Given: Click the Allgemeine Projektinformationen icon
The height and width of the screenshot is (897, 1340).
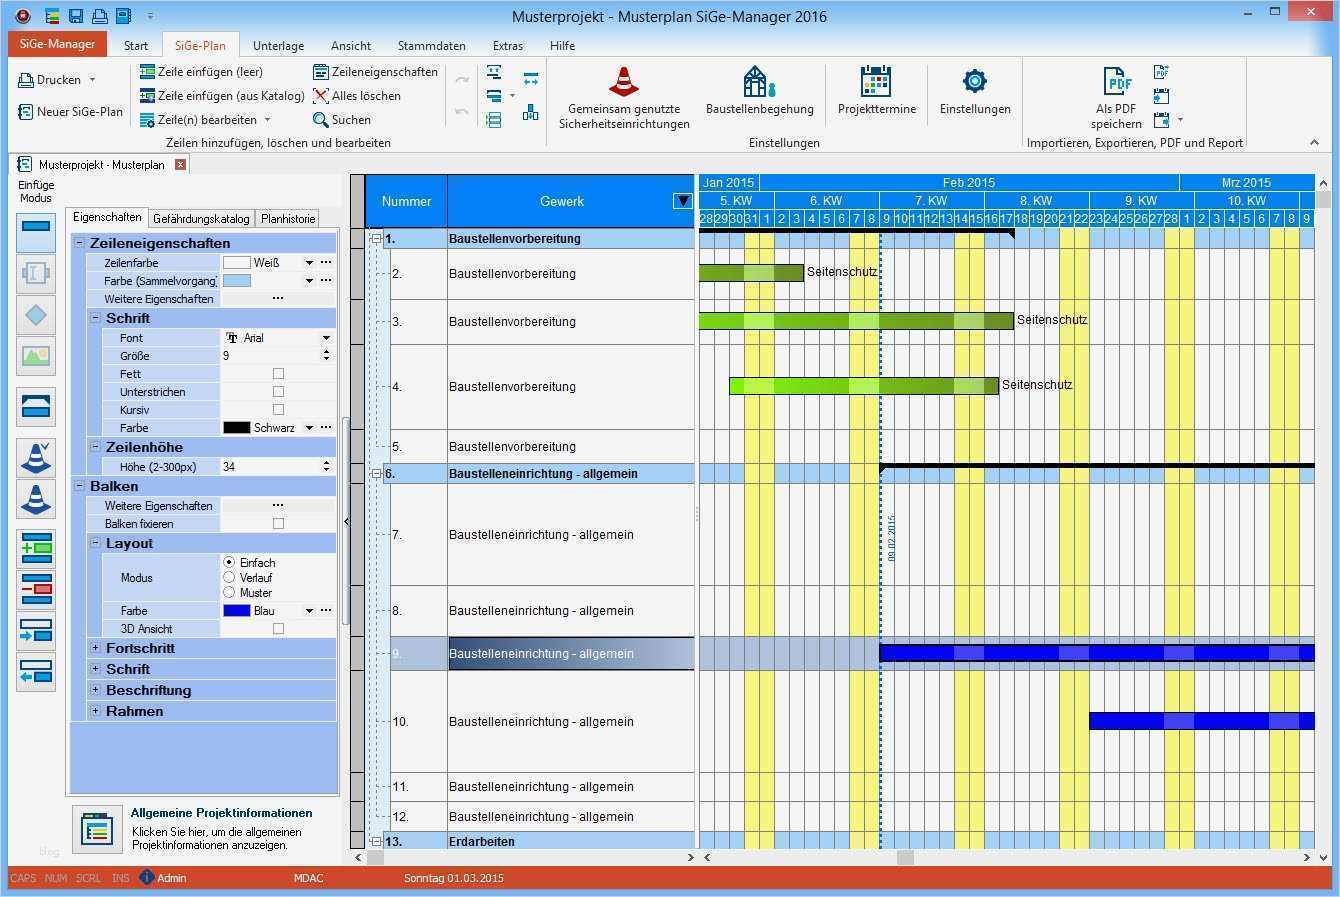Looking at the screenshot, I should (x=97, y=829).
